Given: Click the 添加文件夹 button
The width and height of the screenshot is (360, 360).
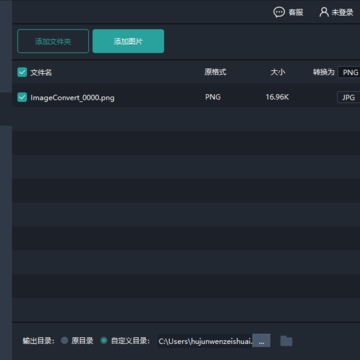Looking at the screenshot, I should [x=53, y=41].
